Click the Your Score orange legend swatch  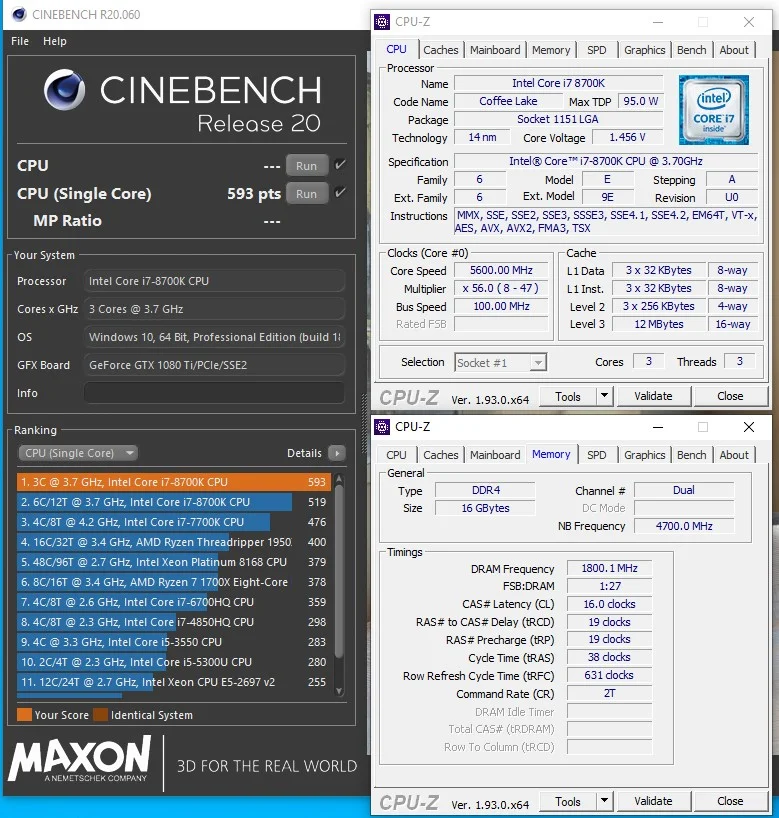(x=24, y=715)
